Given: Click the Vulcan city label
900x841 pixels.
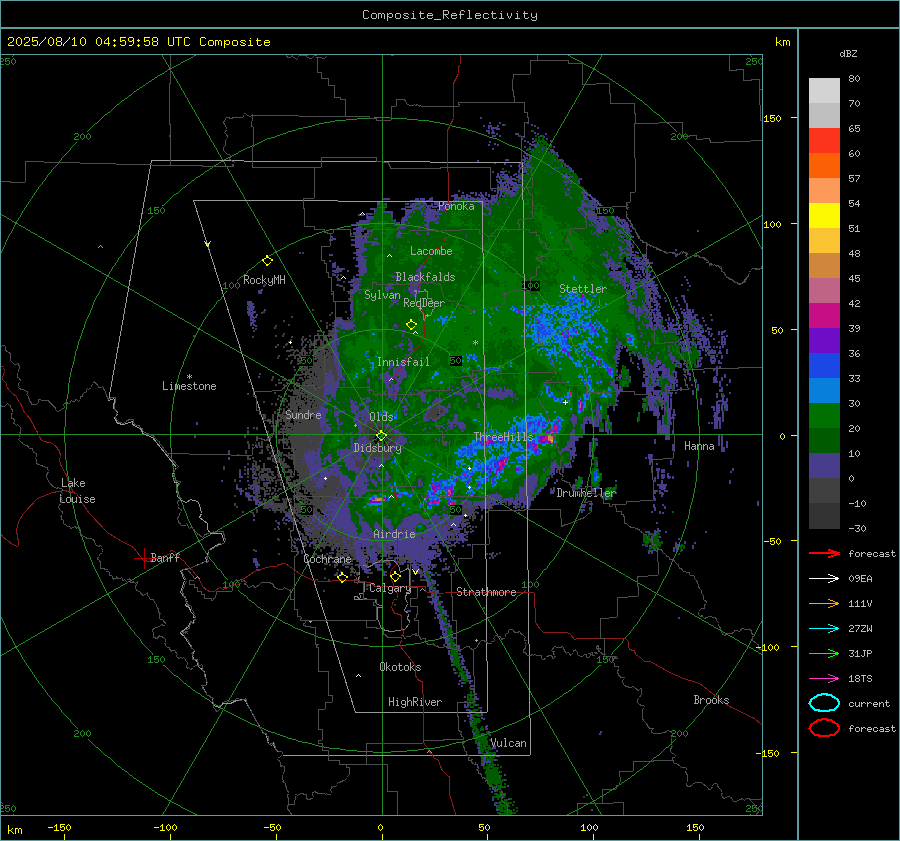Looking at the screenshot, I should tap(508, 743).
